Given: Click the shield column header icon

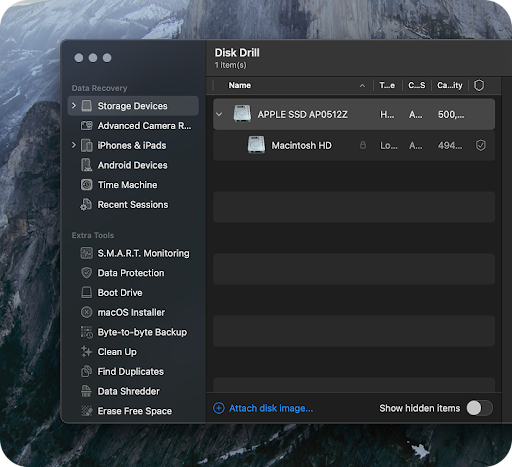Looking at the screenshot, I should [479, 85].
